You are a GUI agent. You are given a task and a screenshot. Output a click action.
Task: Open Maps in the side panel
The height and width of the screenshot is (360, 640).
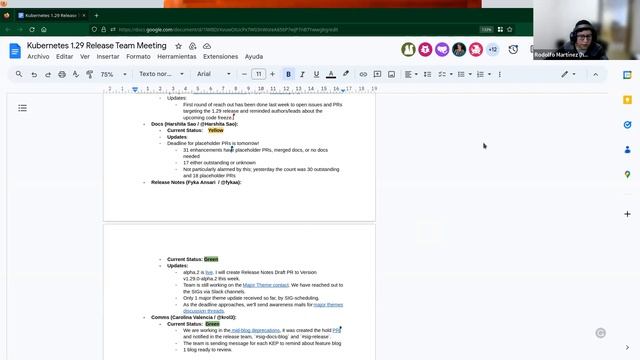pyautogui.click(x=627, y=174)
